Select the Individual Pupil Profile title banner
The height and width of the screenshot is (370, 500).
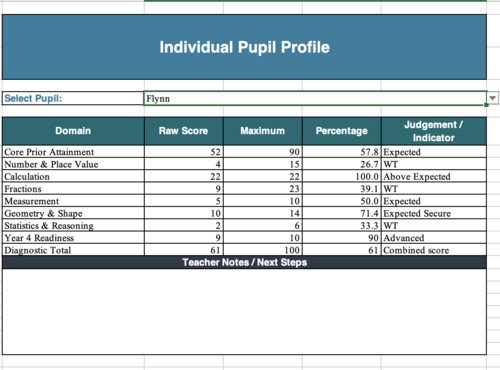(244, 47)
